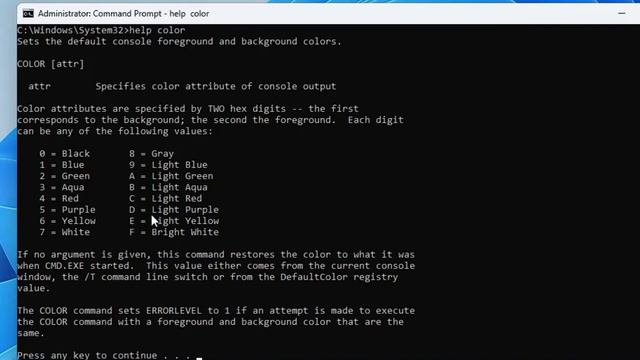Image resolution: width=640 pixels, height=360 pixels.
Task: Select the '8 = Gray' entry
Action: click(x=151, y=154)
